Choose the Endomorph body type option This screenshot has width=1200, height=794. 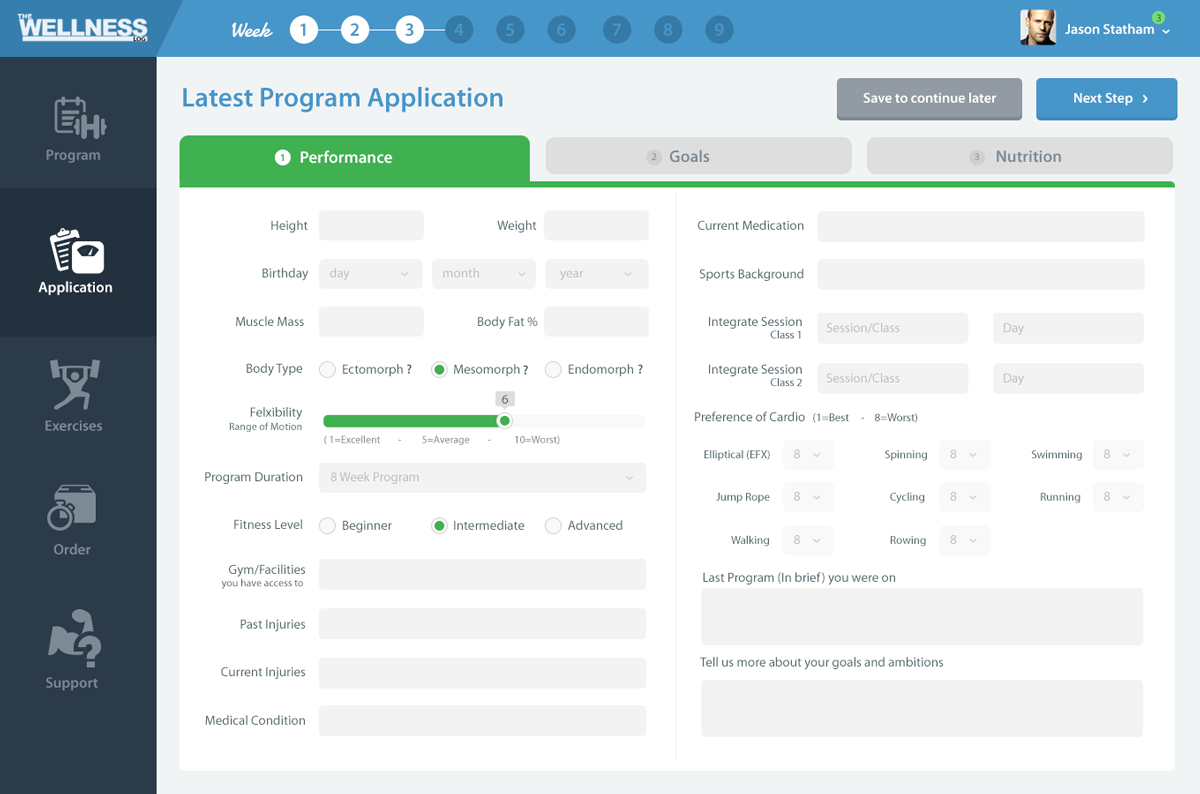pos(553,370)
